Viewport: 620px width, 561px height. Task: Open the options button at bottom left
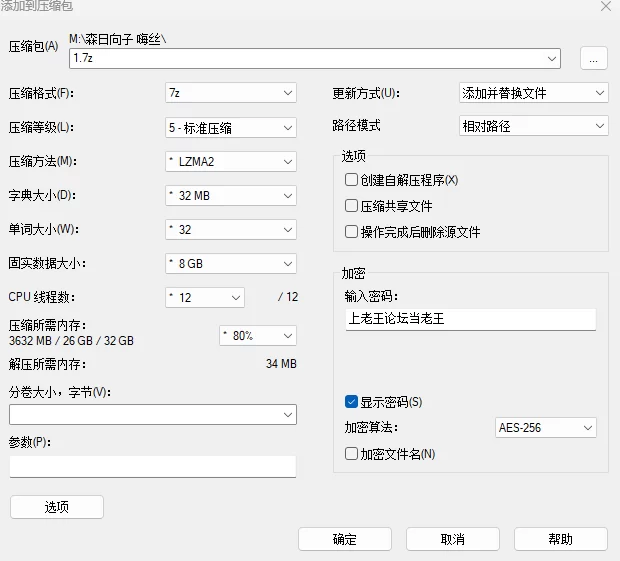(57, 507)
